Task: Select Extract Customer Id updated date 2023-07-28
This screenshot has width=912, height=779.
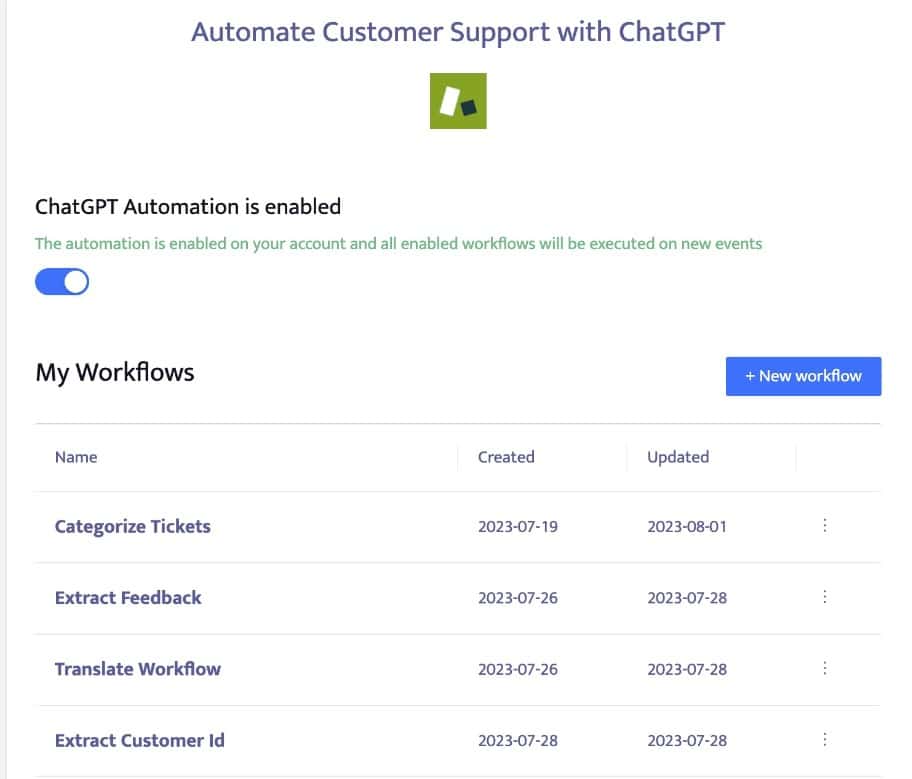Action: 687,741
